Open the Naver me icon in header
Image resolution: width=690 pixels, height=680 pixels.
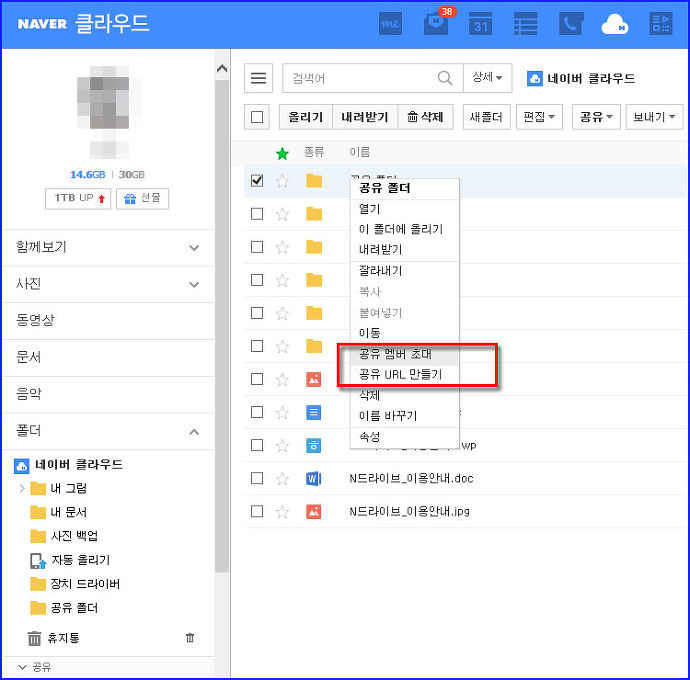pos(390,23)
